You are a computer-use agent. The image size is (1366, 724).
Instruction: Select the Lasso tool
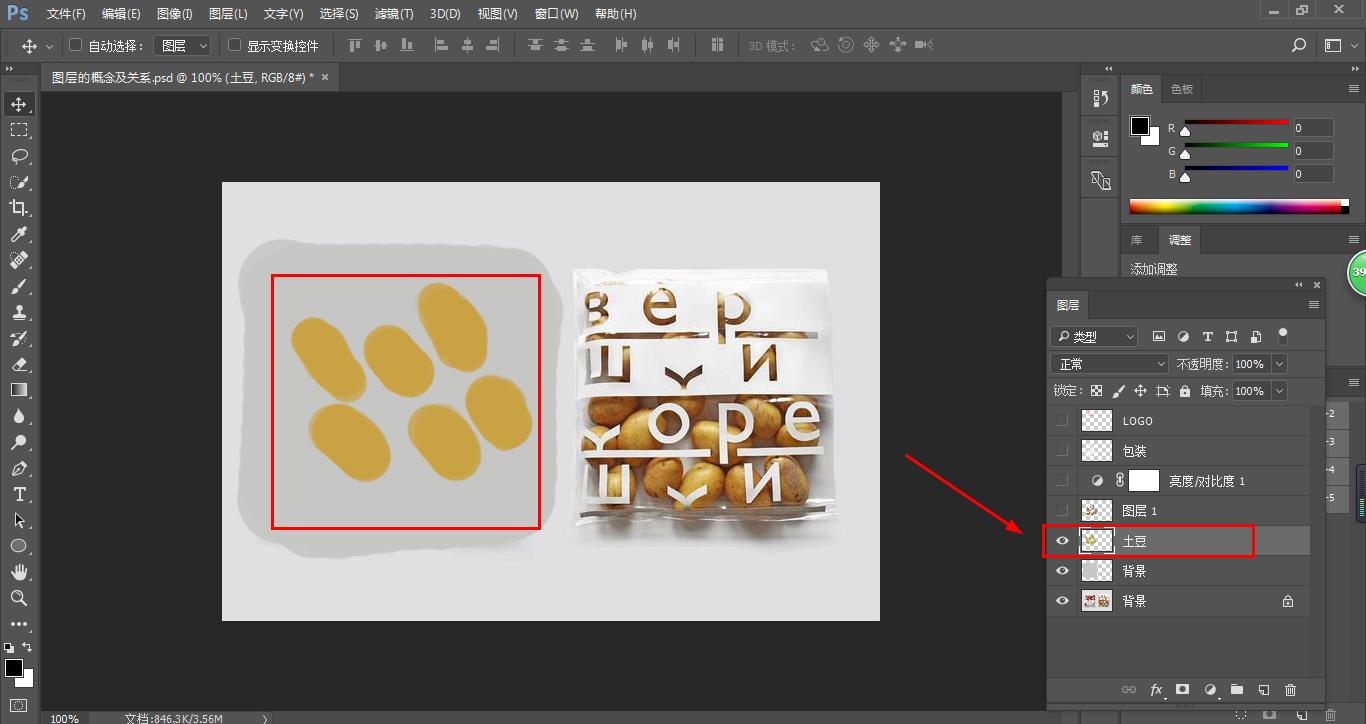pos(19,156)
